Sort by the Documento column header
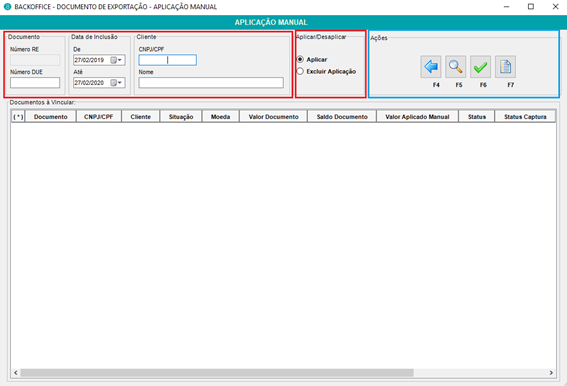Image resolution: width=567 pixels, height=386 pixels. (x=51, y=117)
